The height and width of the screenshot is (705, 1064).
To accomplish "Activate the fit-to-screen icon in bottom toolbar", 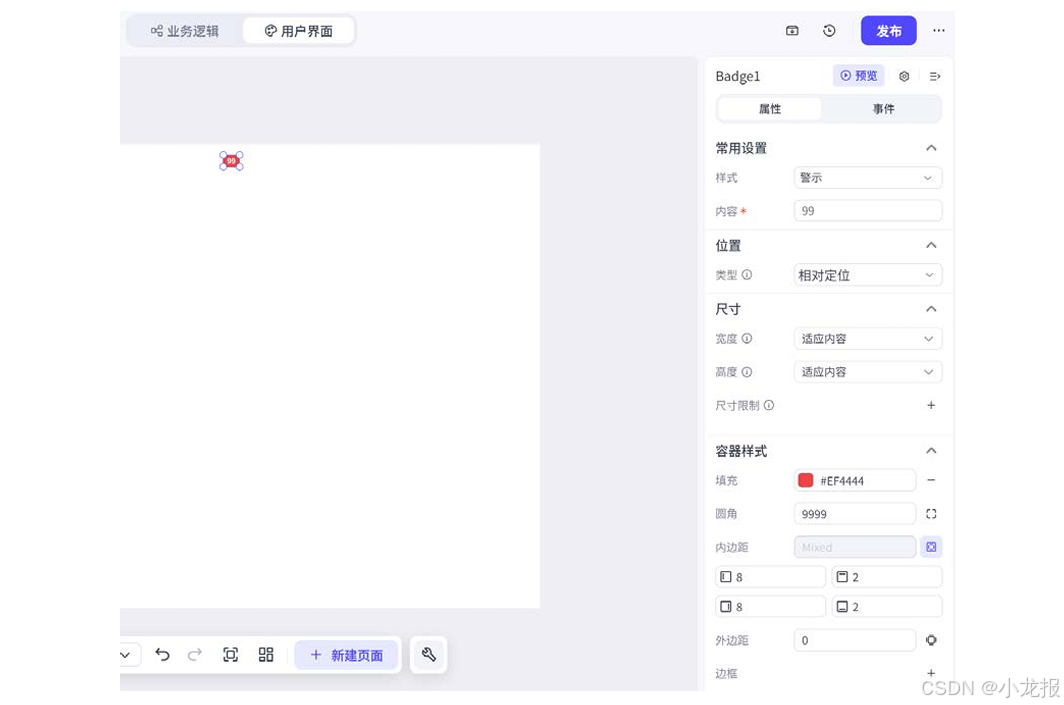I will pyautogui.click(x=231, y=653).
